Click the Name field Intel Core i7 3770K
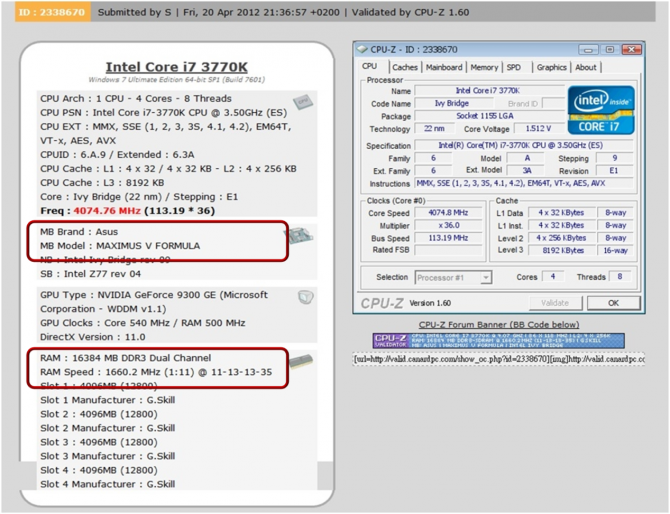The width and height of the screenshot is (670, 514). (x=490, y=91)
